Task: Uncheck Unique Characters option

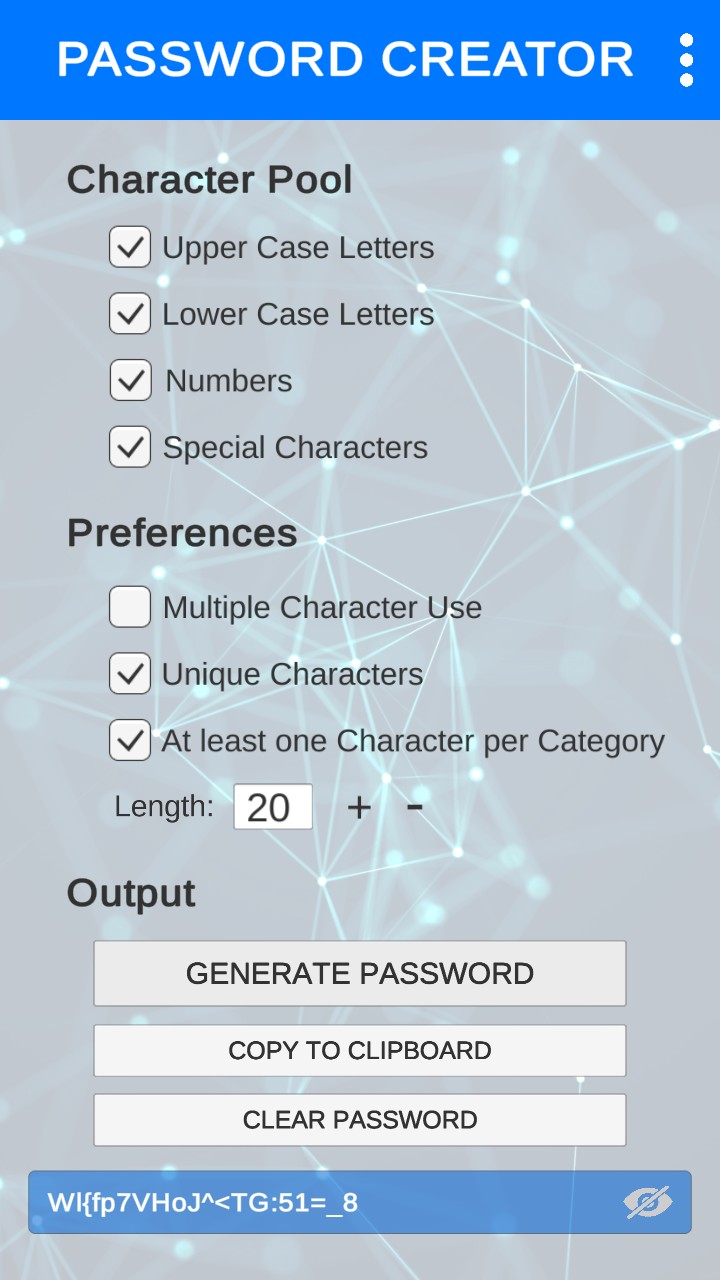Action: point(130,674)
